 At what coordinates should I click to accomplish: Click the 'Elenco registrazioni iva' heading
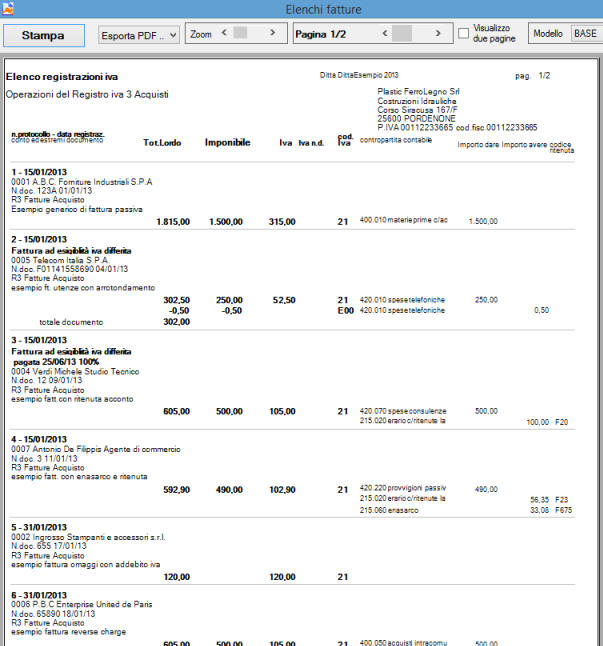62,77
